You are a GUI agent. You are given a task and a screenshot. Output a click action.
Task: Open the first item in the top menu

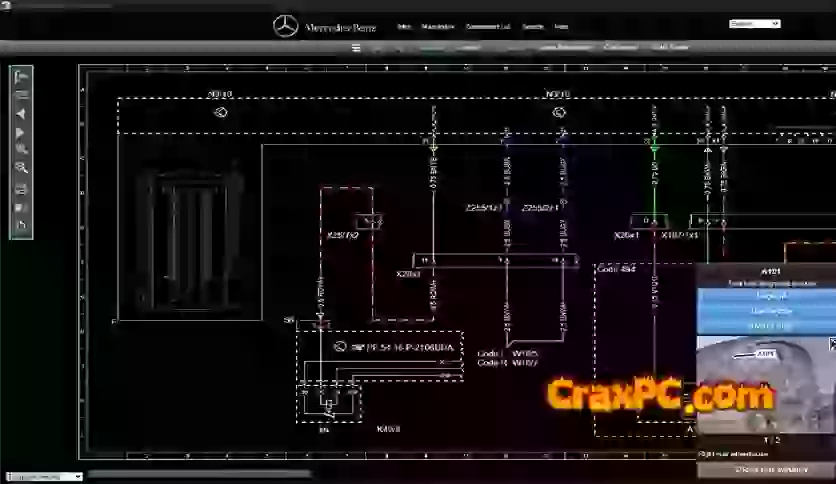[x=404, y=27]
